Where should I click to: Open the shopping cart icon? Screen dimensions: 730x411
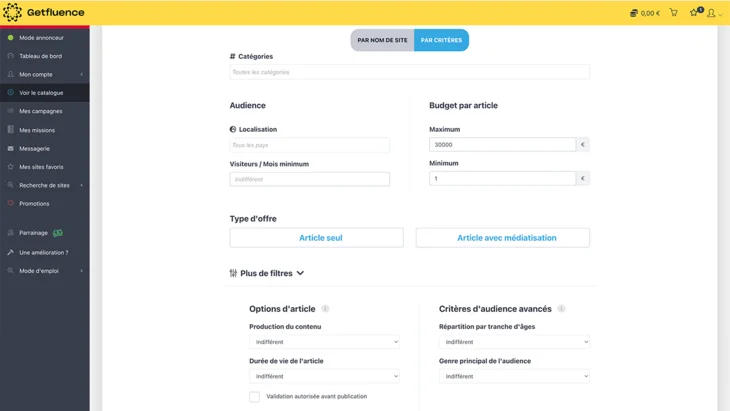click(x=674, y=13)
